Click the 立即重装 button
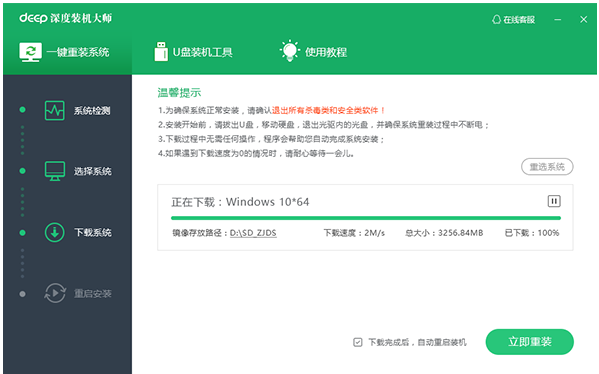Image resolution: width=599 pixels, height=374 pixels. click(529, 342)
